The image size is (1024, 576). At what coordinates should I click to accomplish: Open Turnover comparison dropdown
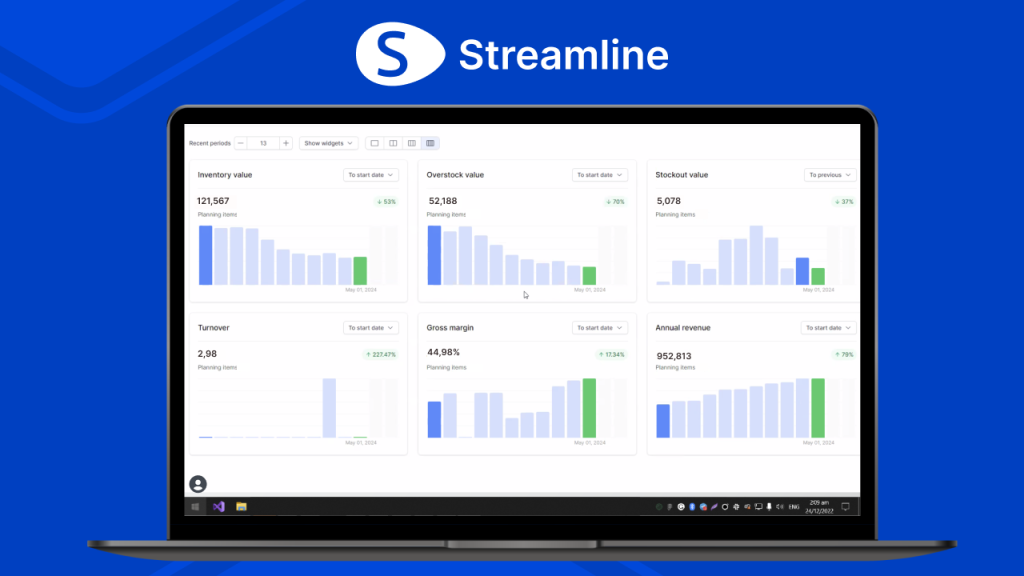pos(371,328)
